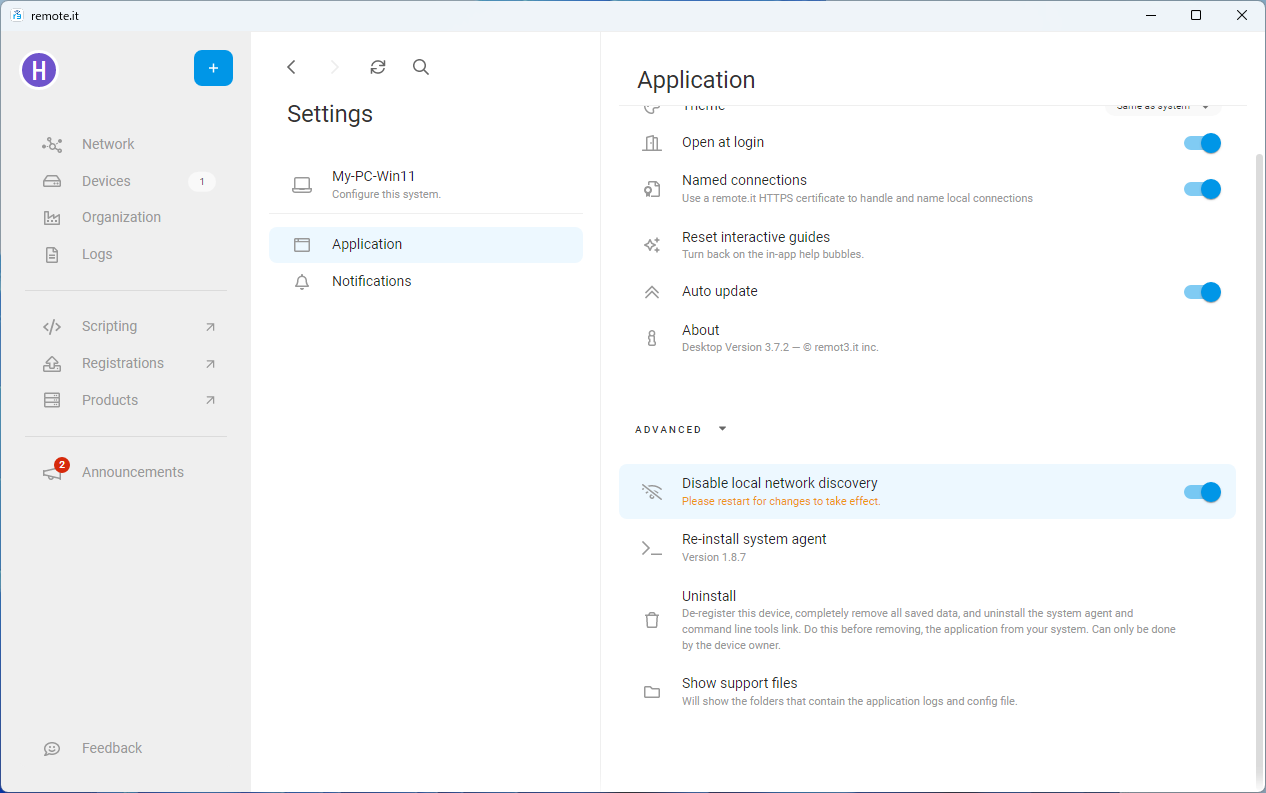Select the Application settings item
The width and height of the screenshot is (1266, 793).
click(x=426, y=245)
